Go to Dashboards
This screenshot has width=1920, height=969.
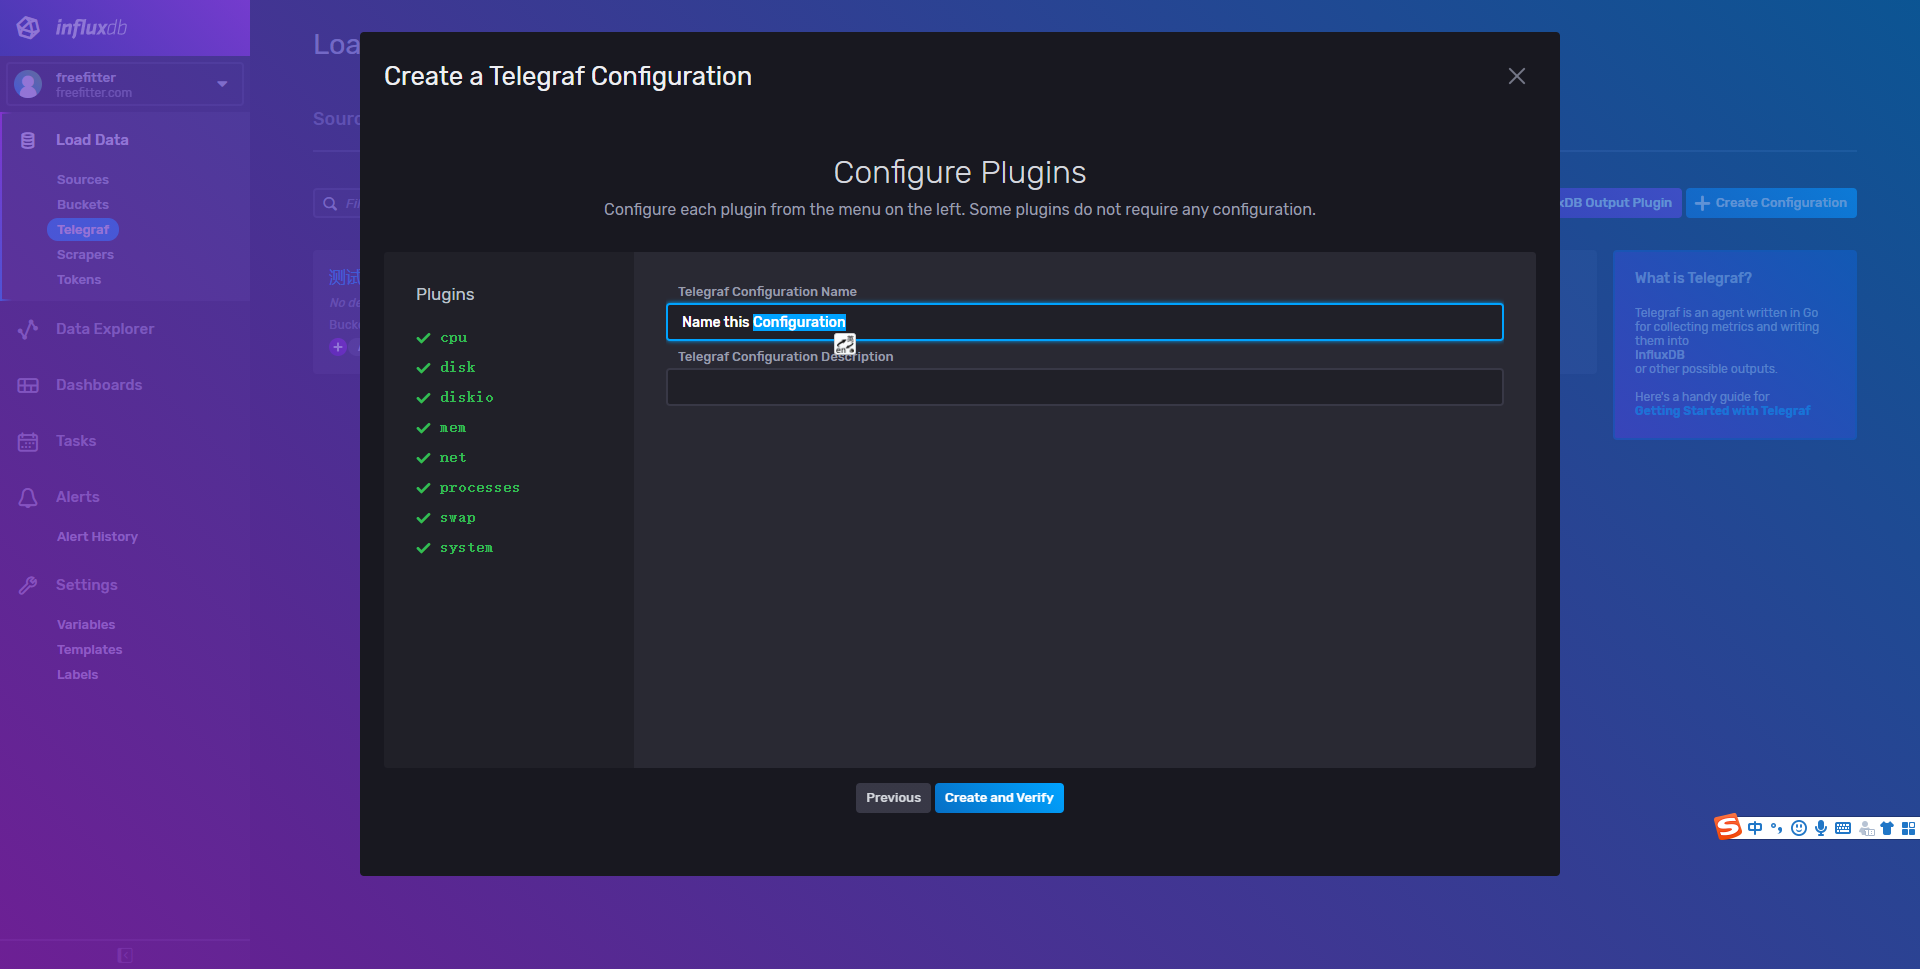(x=99, y=385)
